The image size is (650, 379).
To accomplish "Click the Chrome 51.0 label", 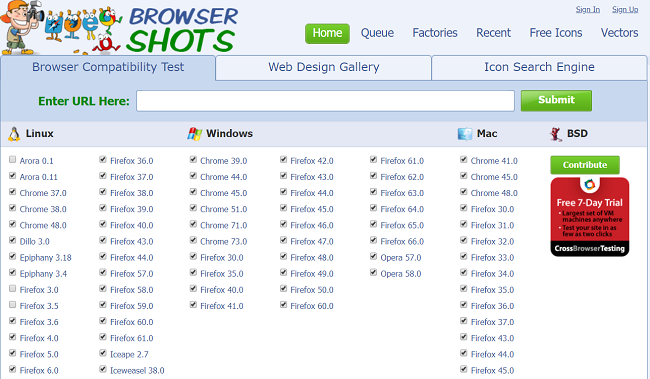I will click(x=223, y=209).
